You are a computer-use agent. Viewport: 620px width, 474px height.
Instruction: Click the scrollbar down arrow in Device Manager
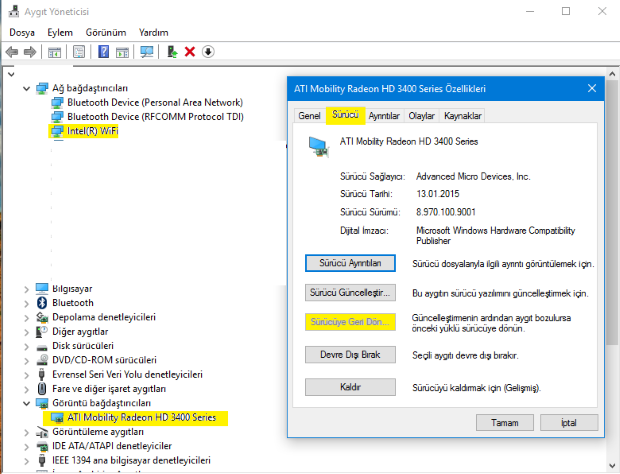612,466
